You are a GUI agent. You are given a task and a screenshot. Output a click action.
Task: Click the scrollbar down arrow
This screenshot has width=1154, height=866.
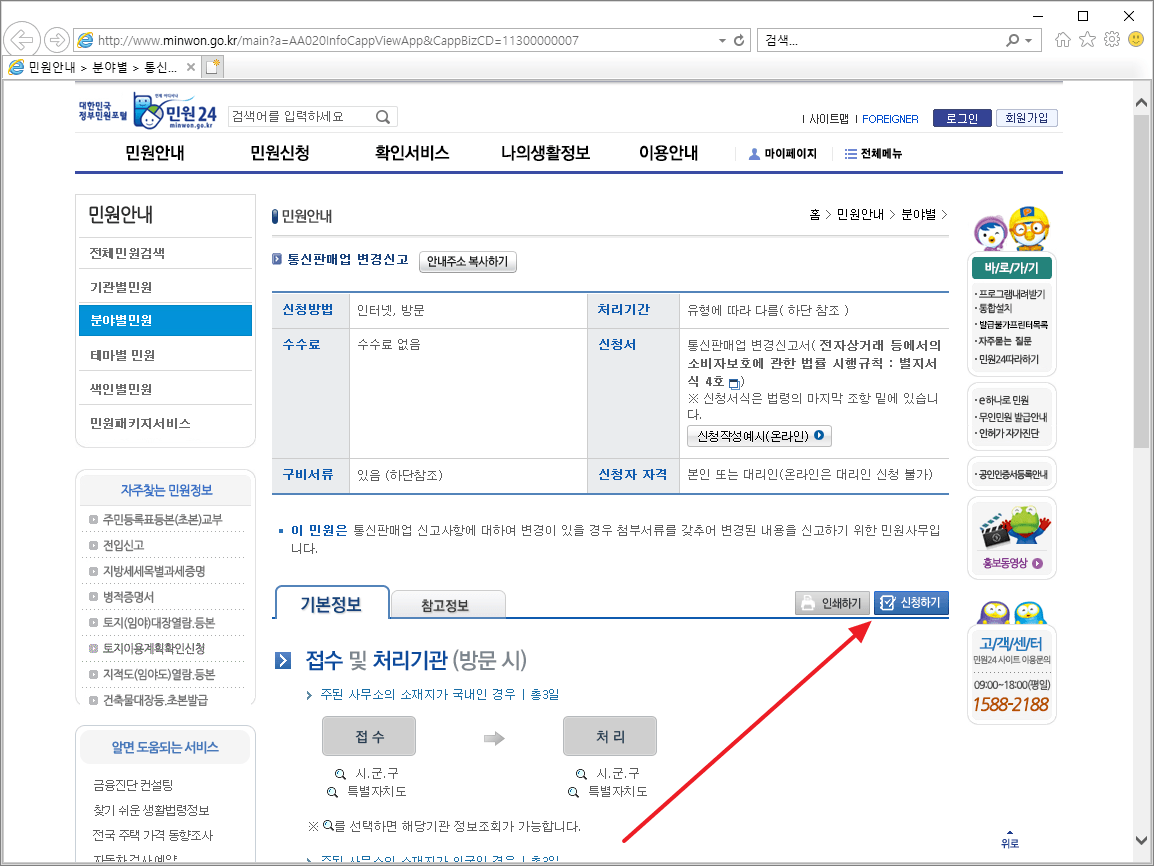click(x=1141, y=840)
